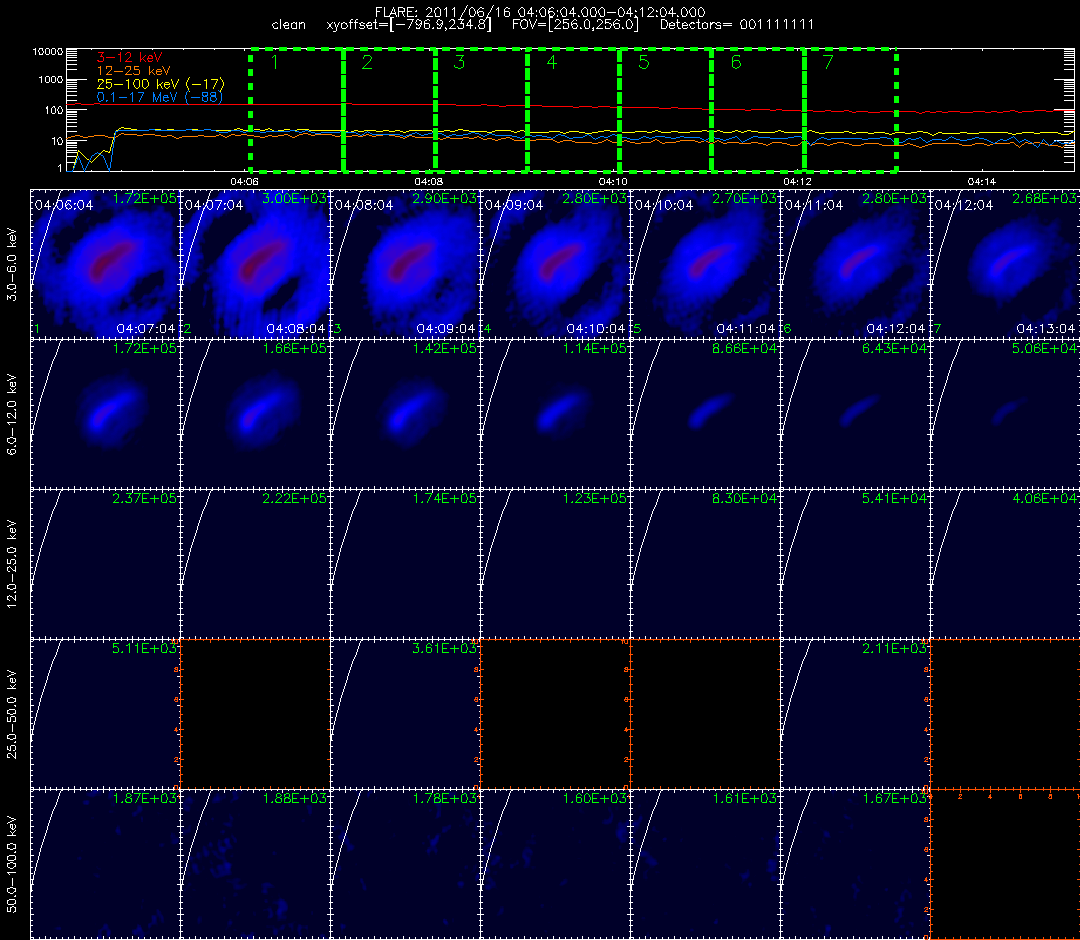Click interval number 6 in the light curve
Viewport: 1080px width, 940px height.
[736, 63]
